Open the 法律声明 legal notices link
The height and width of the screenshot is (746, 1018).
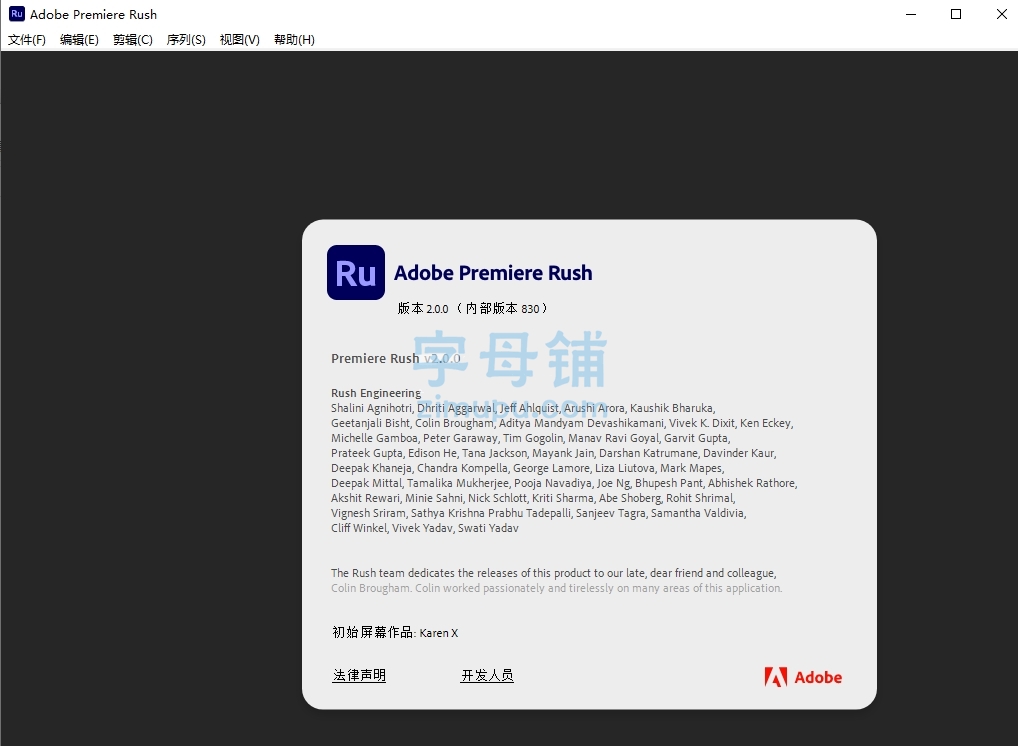coord(359,675)
